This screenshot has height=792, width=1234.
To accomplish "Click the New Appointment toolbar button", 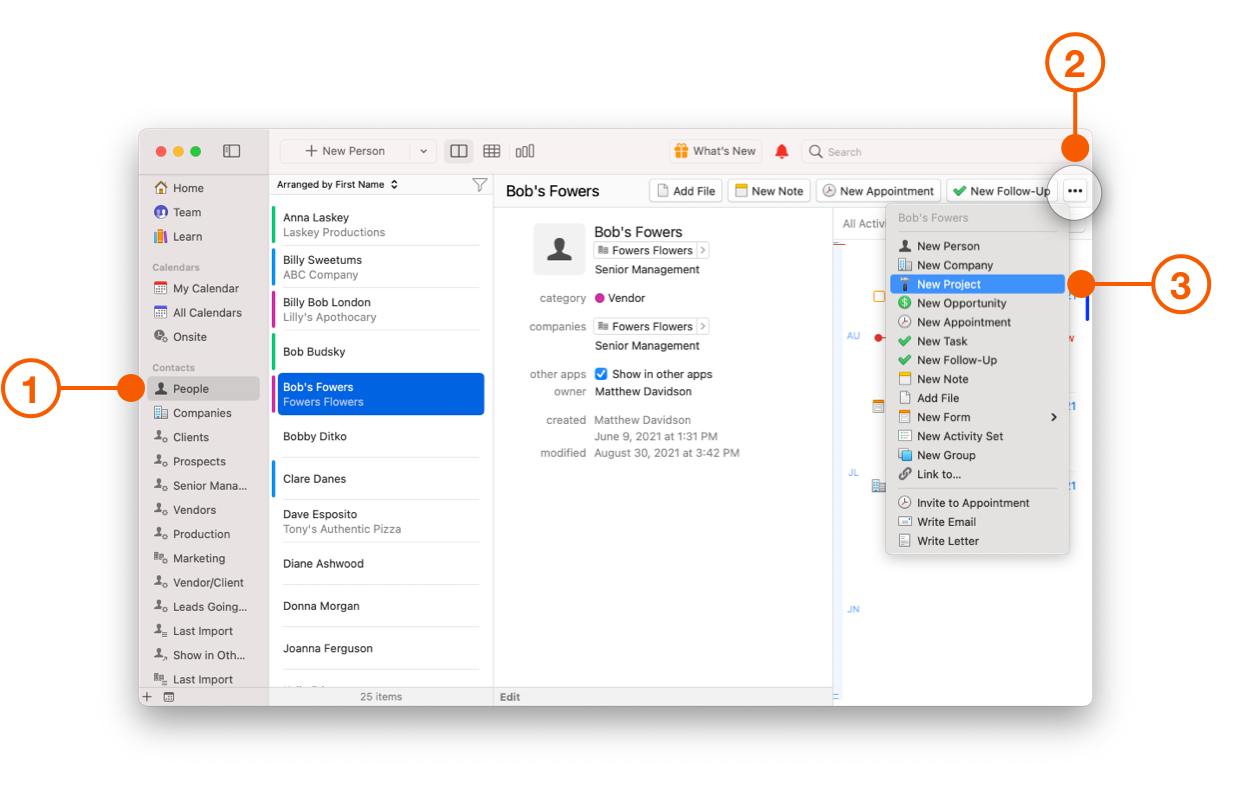I will point(877,191).
